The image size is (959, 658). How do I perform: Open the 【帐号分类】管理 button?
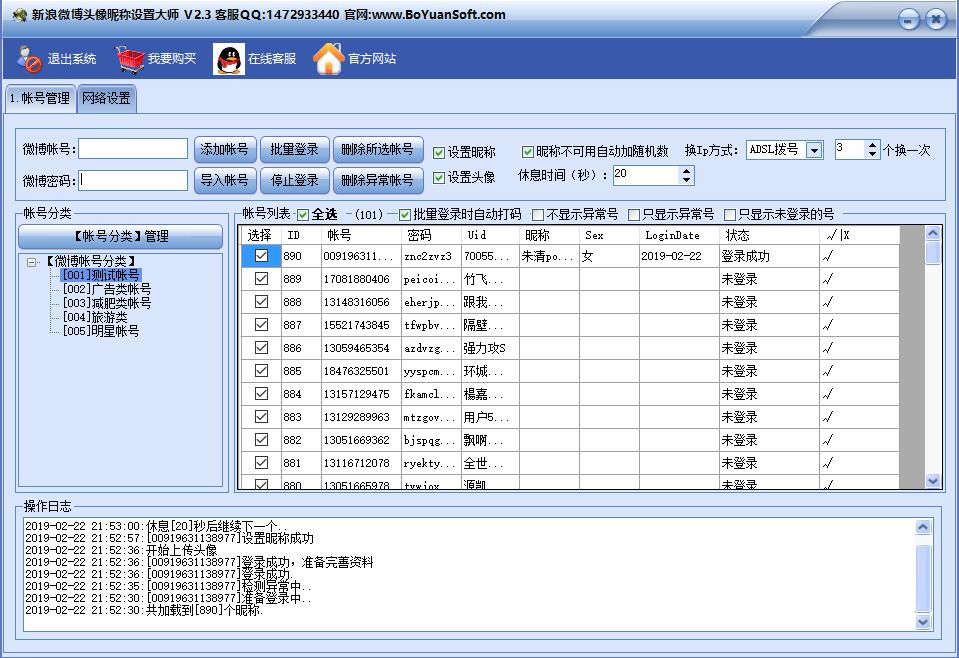click(x=120, y=237)
